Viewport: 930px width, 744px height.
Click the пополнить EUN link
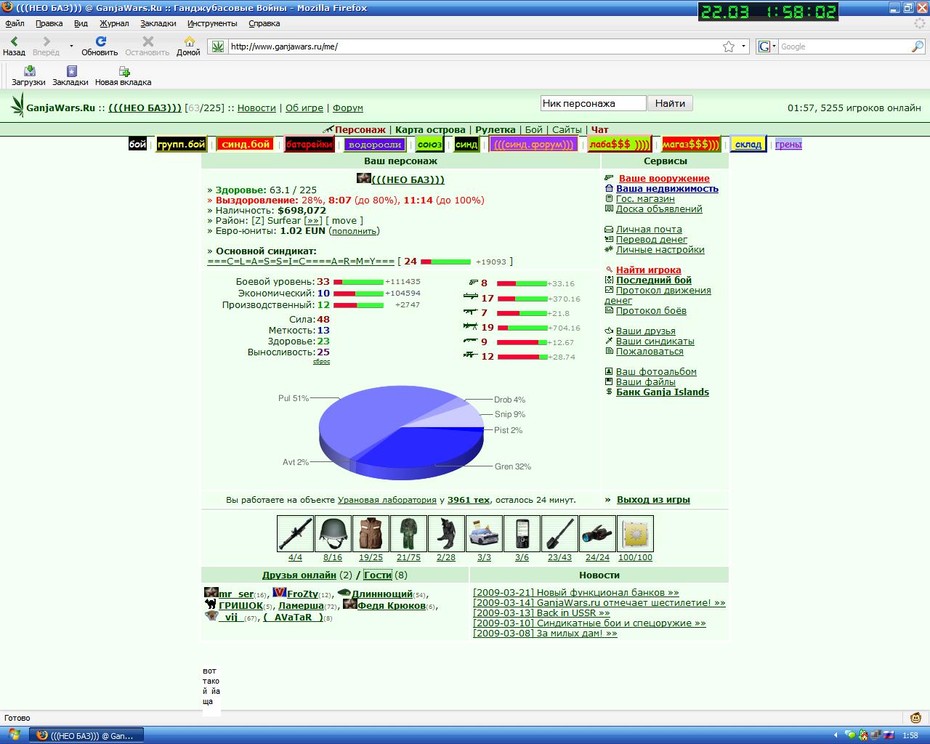click(x=354, y=231)
